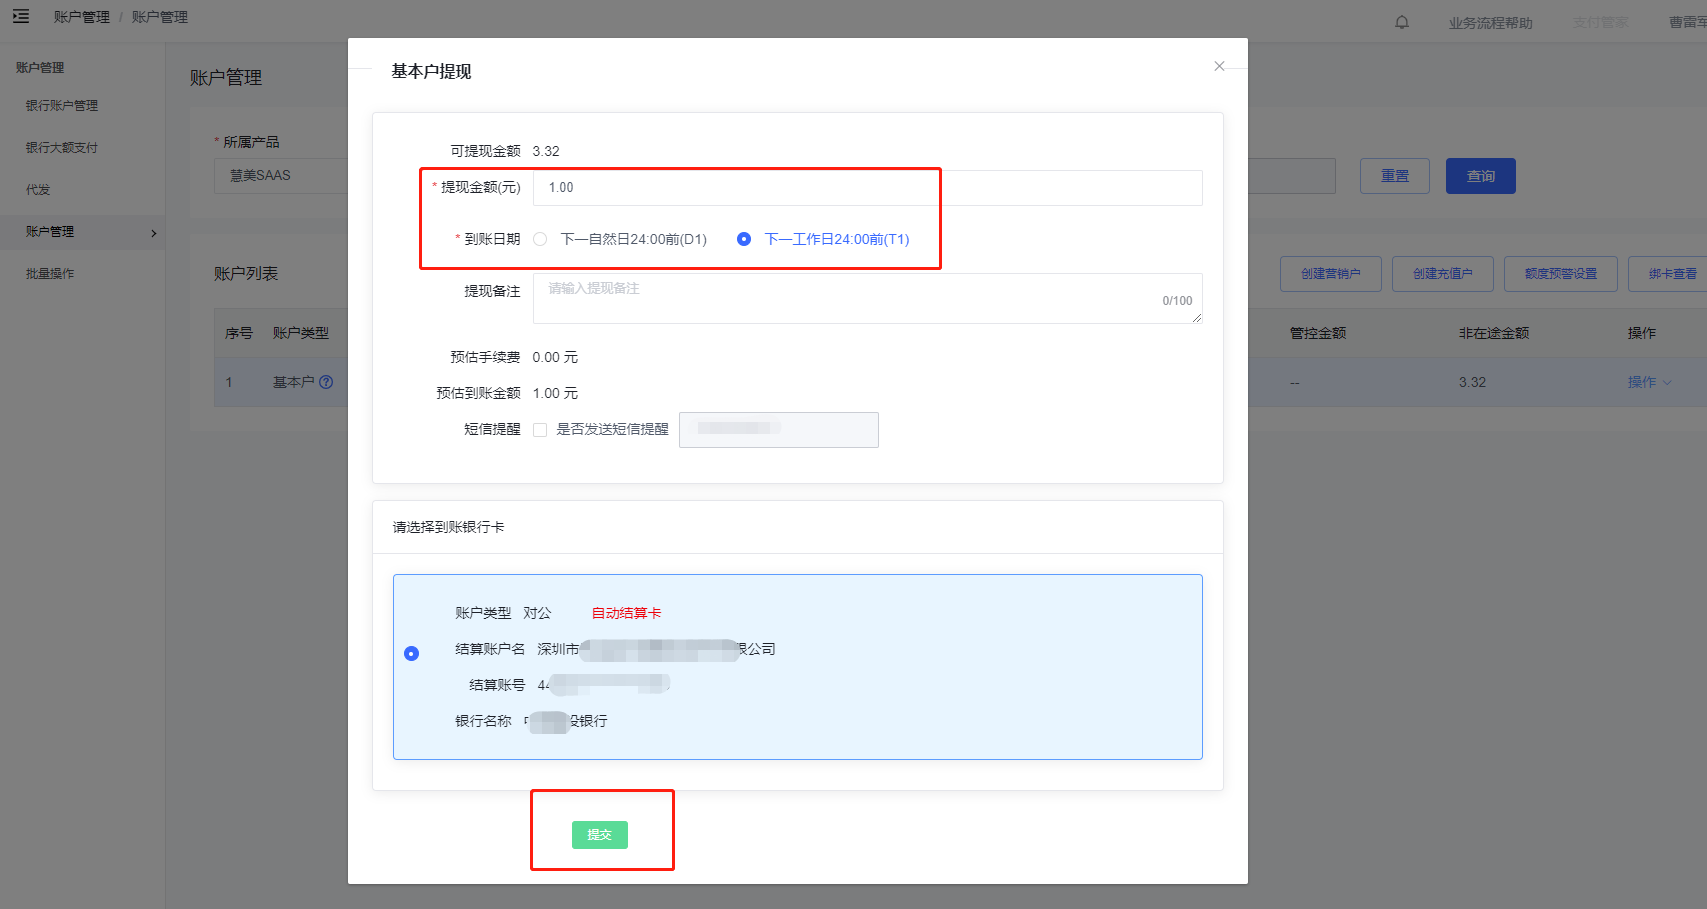
Task: Select the 对公 settlement bank card radio
Action: 411,653
